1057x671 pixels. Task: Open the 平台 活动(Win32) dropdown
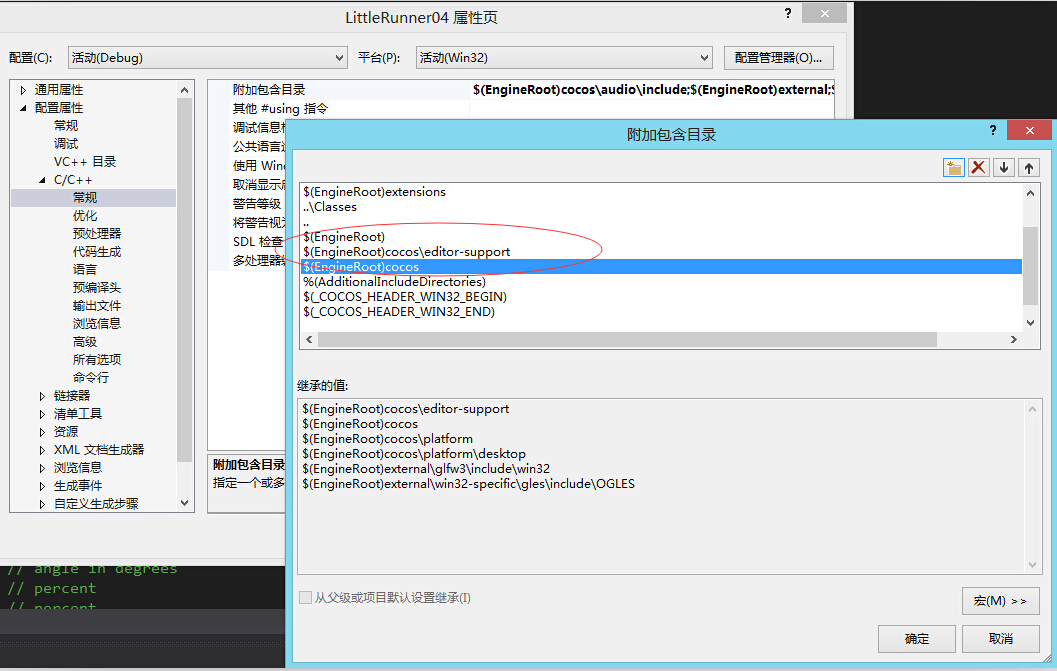[564, 58]
